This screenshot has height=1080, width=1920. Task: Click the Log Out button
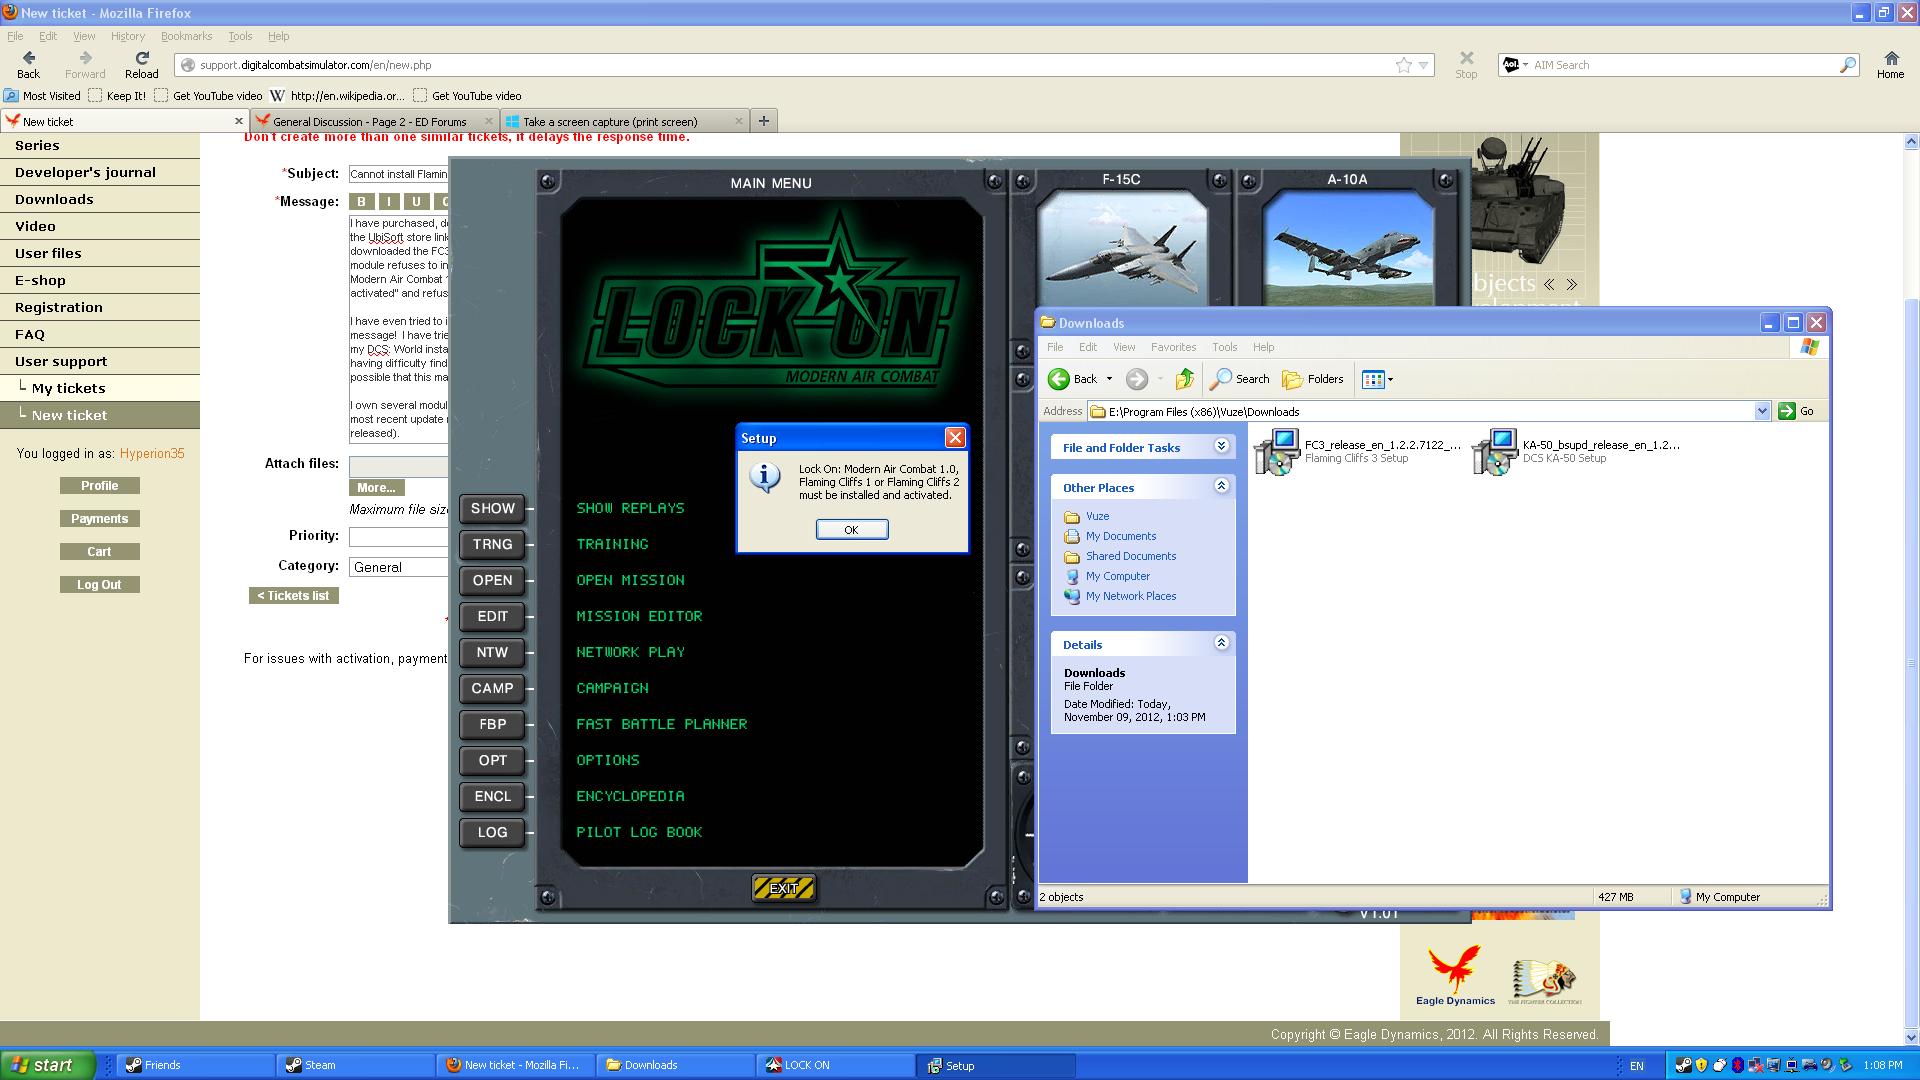(x=99, y=584)
